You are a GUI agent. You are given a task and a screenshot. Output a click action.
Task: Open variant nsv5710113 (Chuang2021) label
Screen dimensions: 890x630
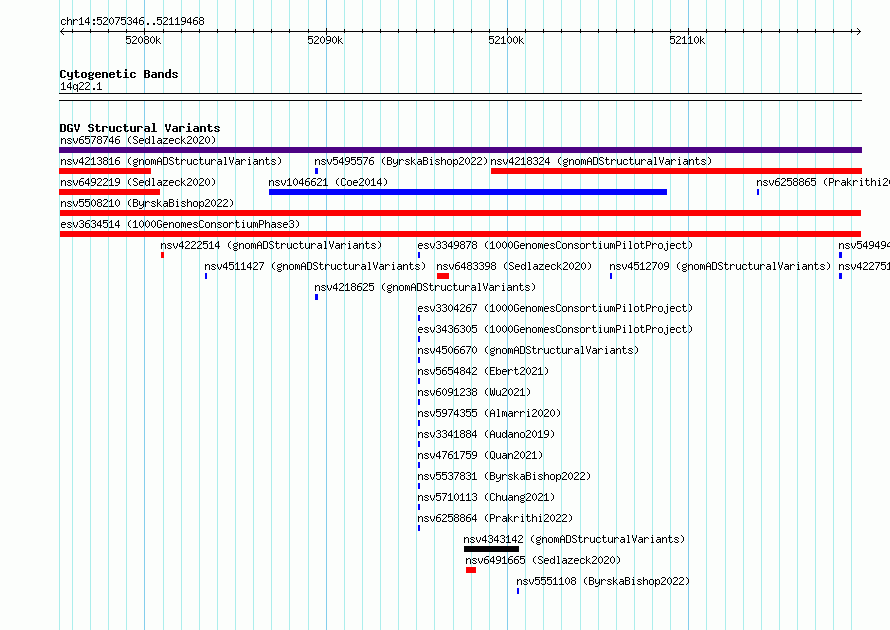(x=486, y=497)
